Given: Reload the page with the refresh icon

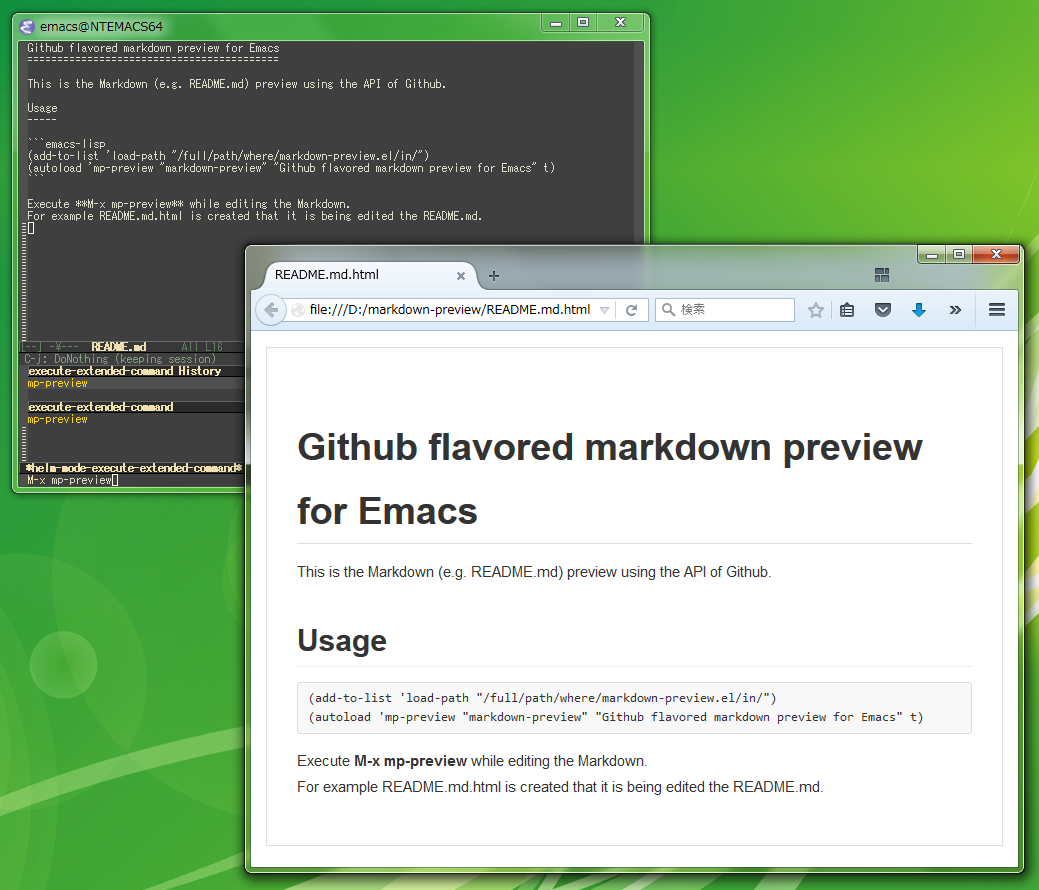Looking at the screenshot, I should click(x=631, y=310).
